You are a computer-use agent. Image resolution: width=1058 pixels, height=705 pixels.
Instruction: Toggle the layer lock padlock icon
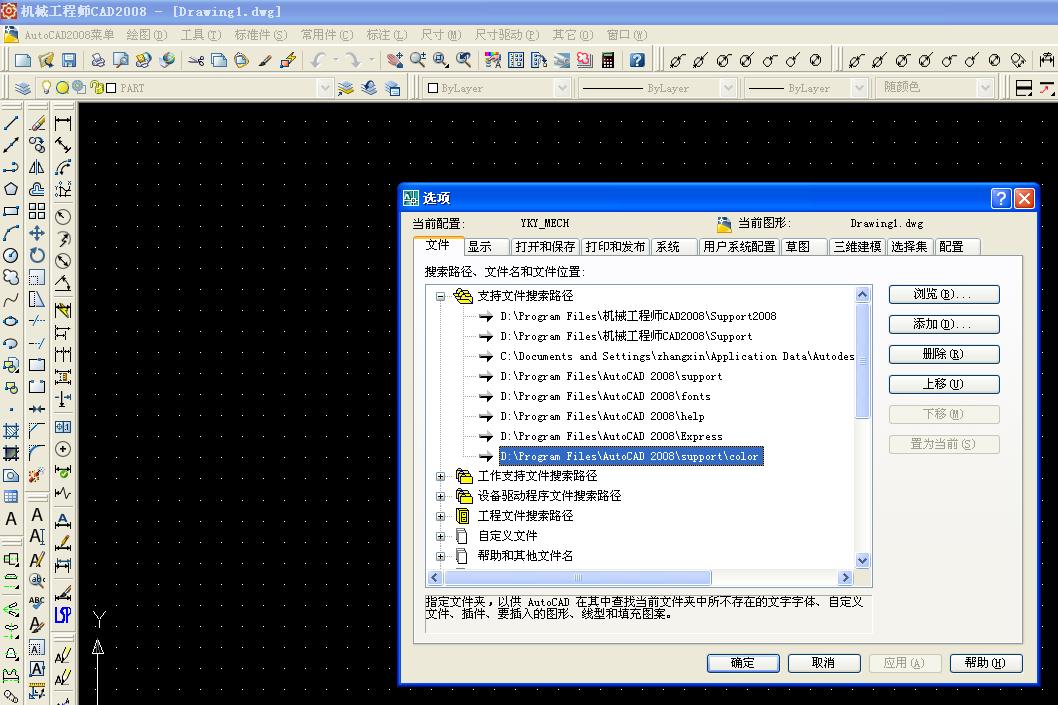(95, 87)
